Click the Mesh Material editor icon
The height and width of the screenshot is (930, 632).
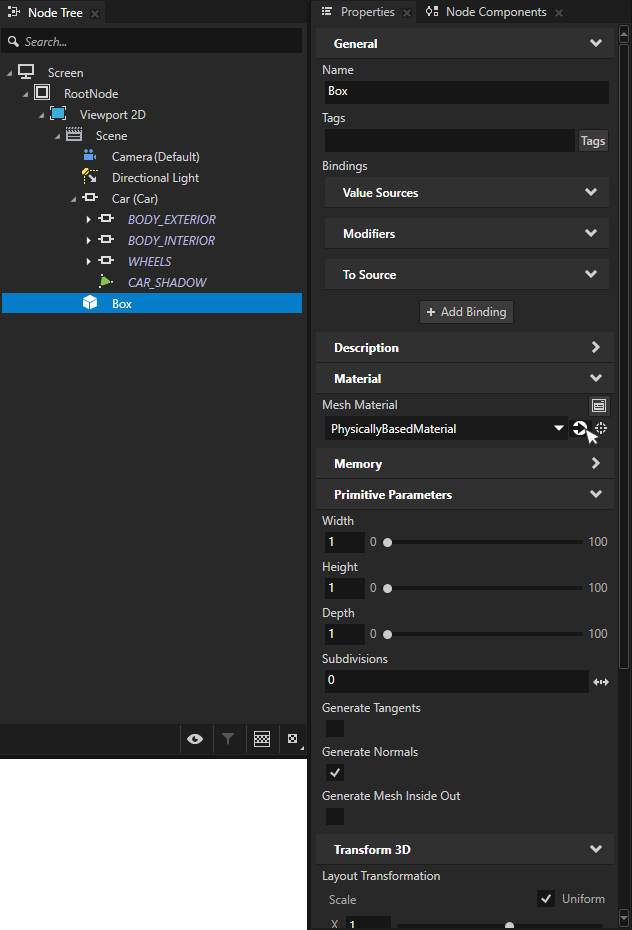pyautogui.click(x=599, y=405)
